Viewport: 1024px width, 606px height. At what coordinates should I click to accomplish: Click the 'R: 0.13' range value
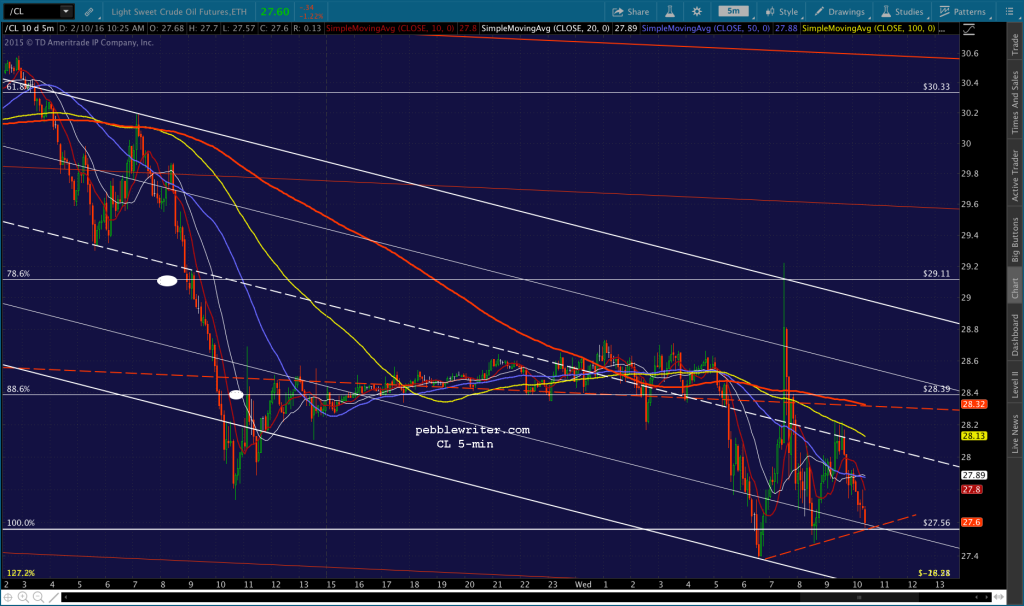[307, 29]
